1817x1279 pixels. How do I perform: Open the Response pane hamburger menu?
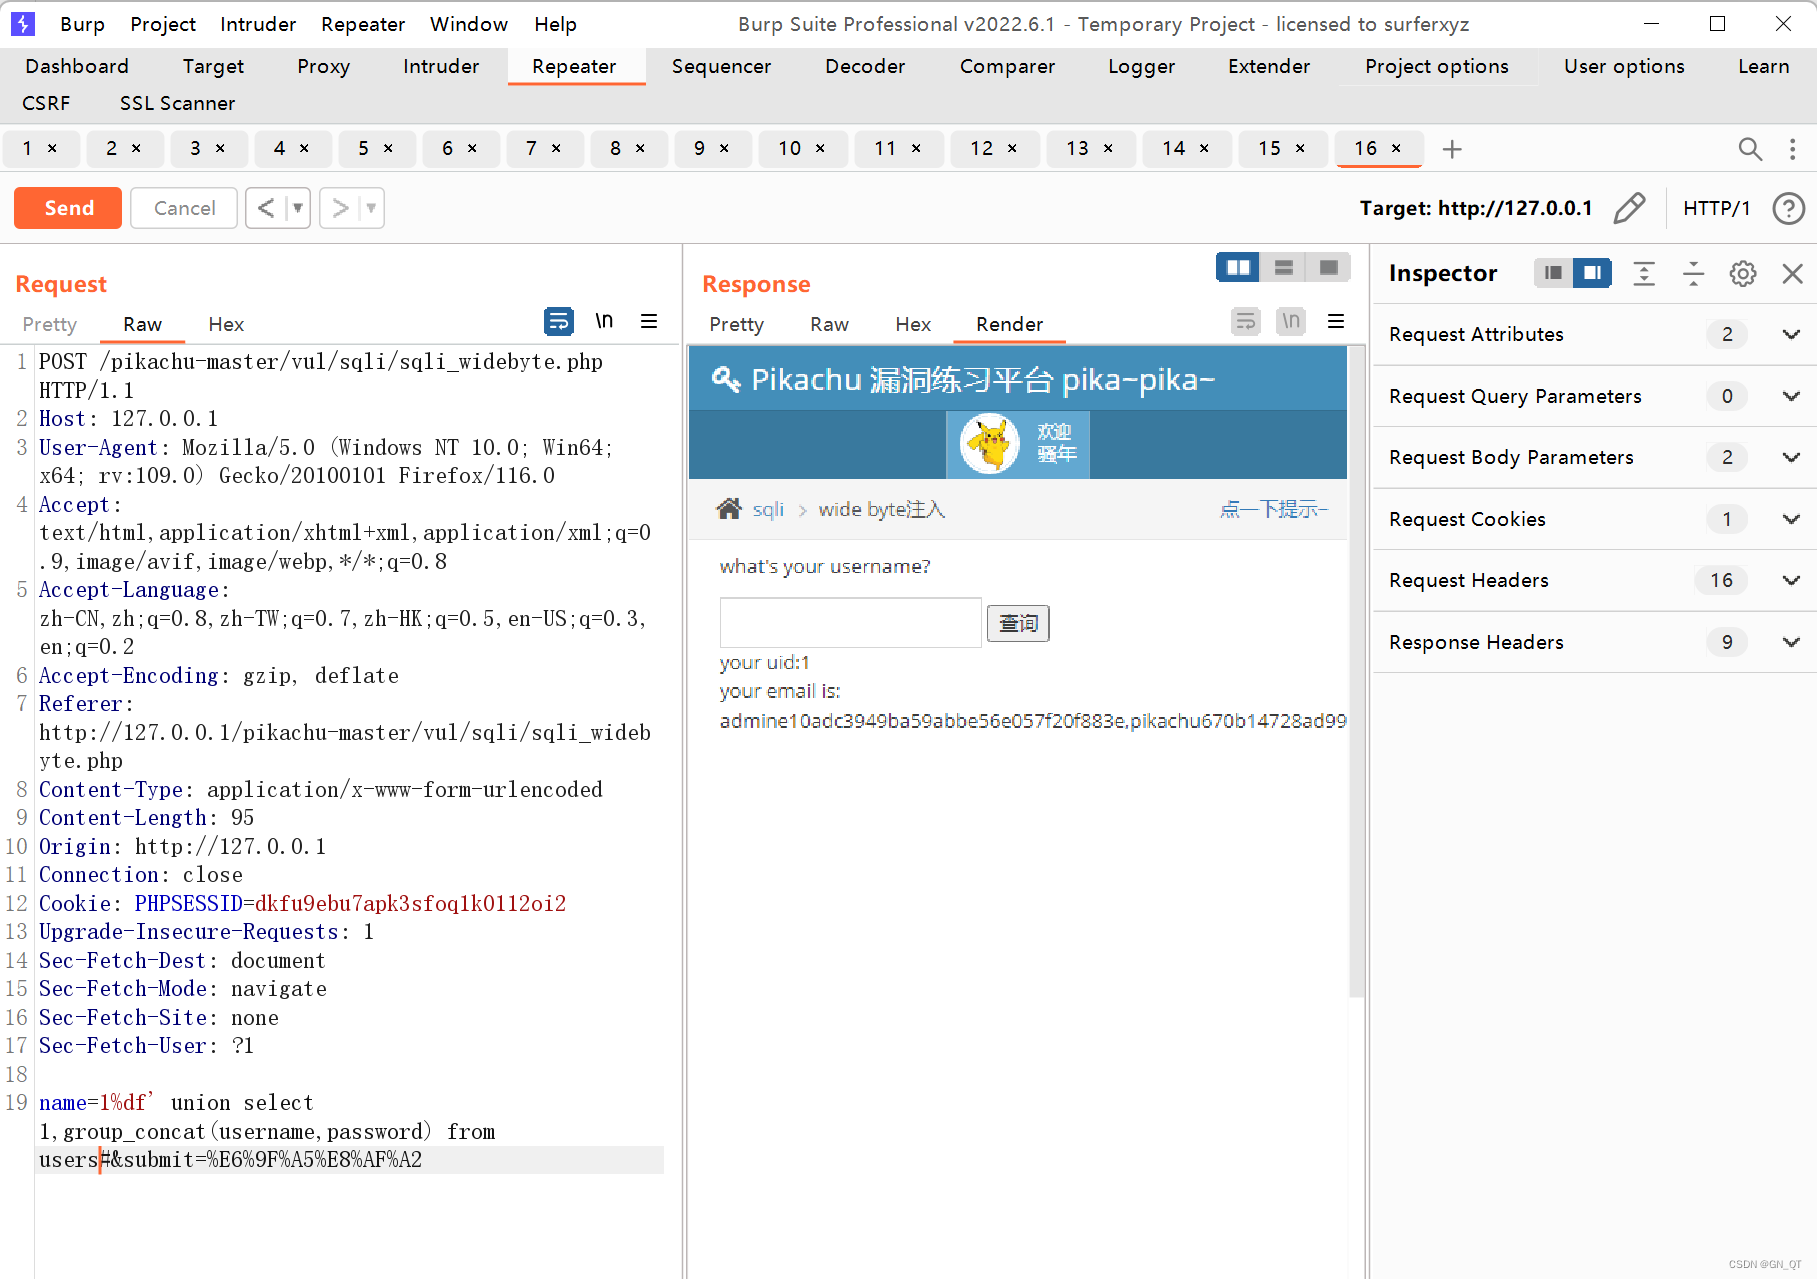click(1335, 321)
